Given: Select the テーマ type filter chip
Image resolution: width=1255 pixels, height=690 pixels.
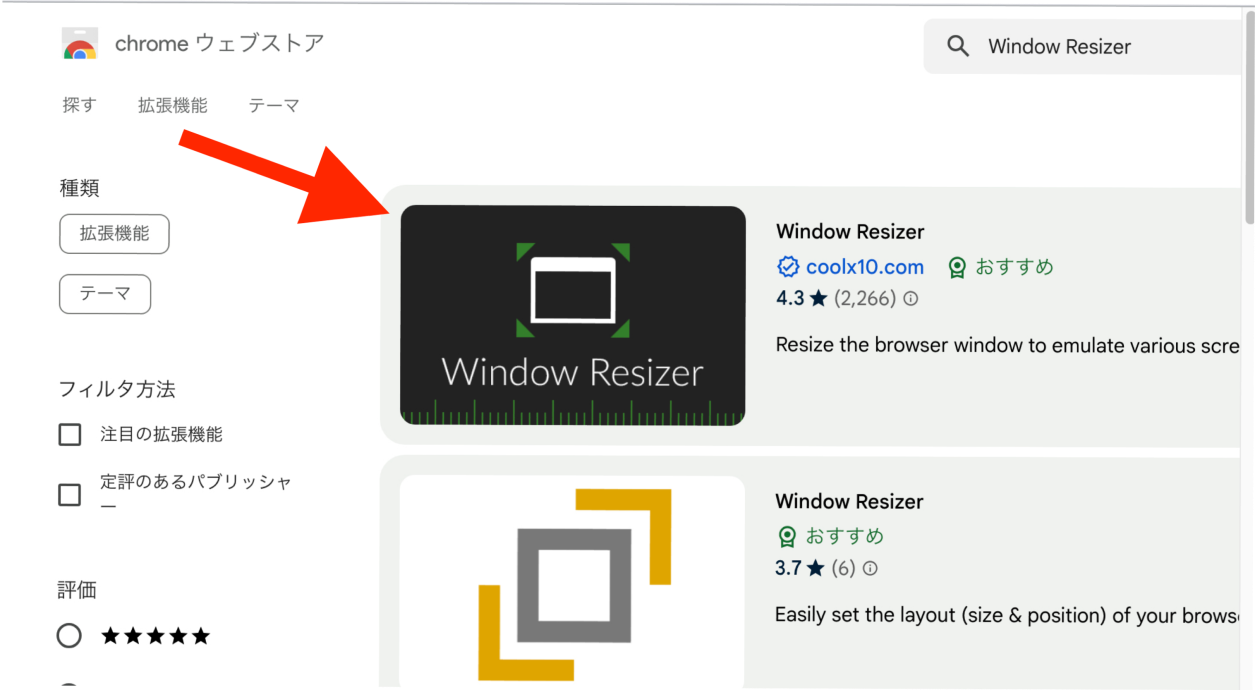Looking at the screenshot, I should point(105,294).
